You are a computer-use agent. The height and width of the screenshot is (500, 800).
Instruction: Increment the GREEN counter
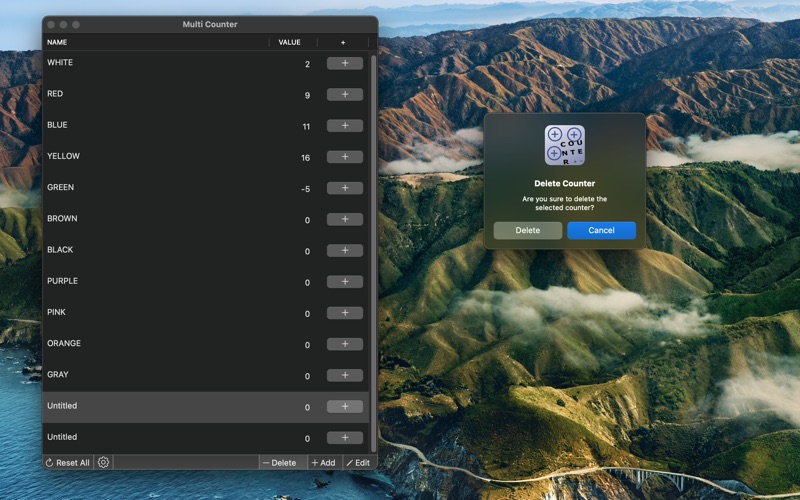344,188
